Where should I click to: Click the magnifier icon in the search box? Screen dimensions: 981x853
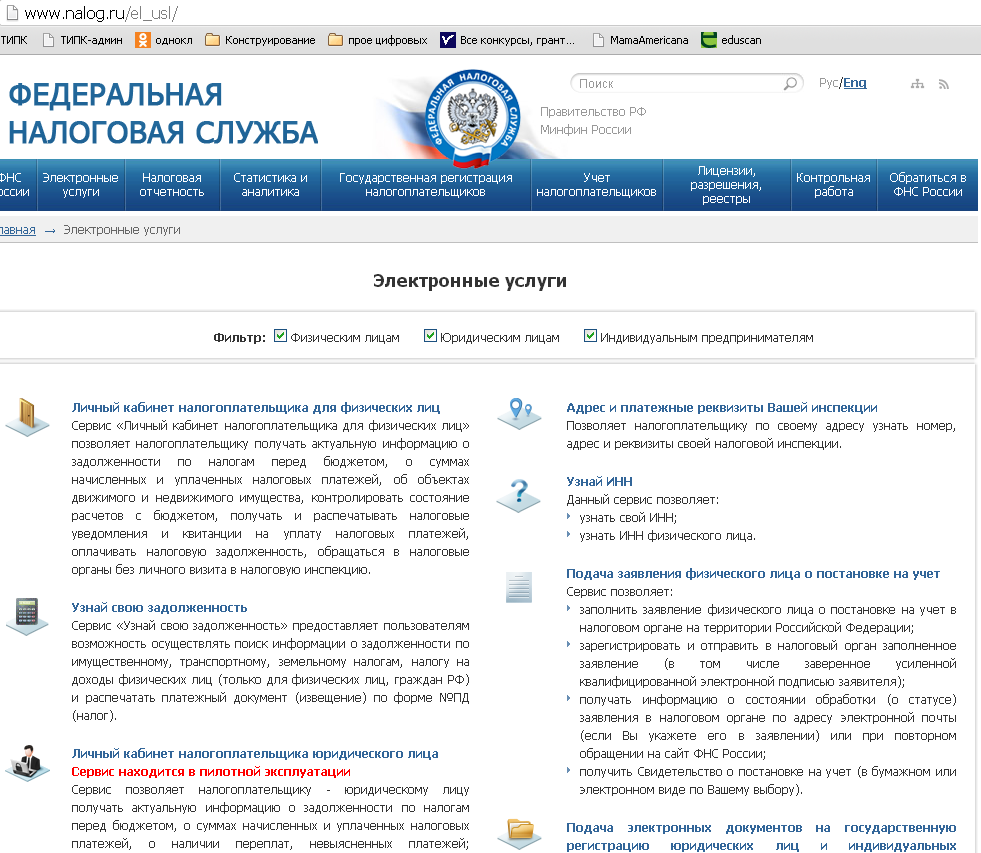(x=790, y=84)
